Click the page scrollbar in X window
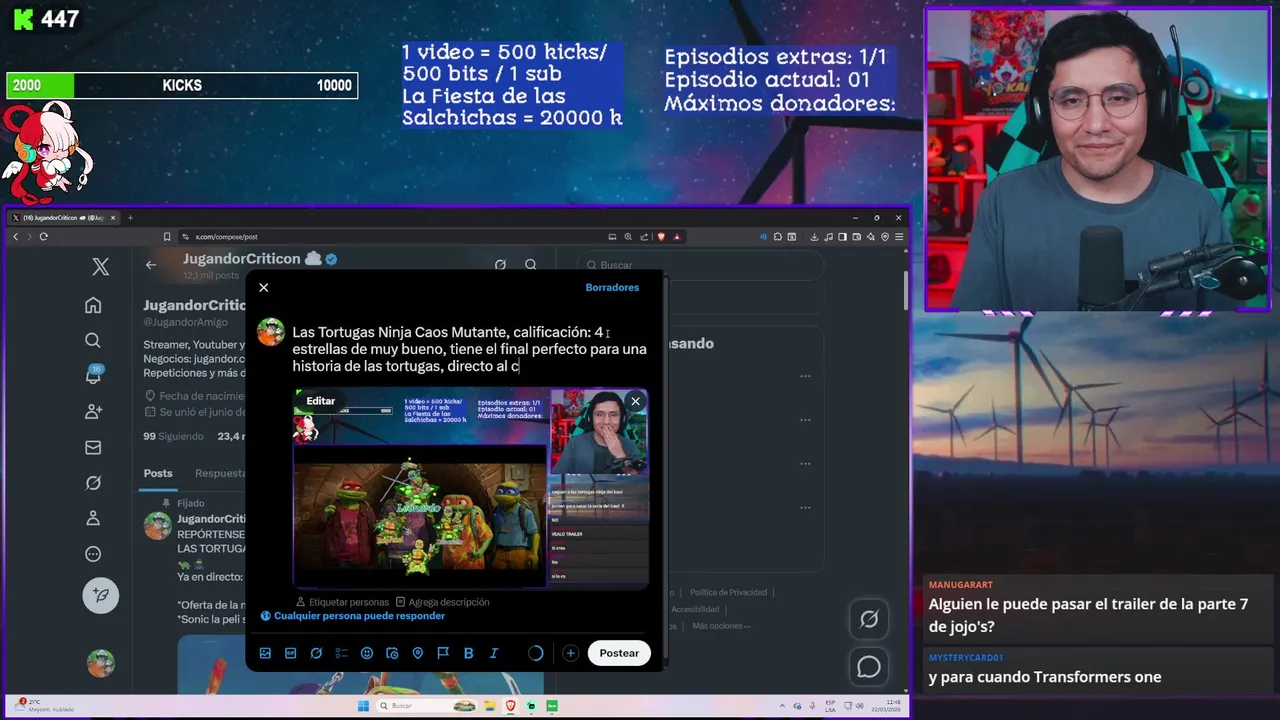 click(x=906, y=292)
